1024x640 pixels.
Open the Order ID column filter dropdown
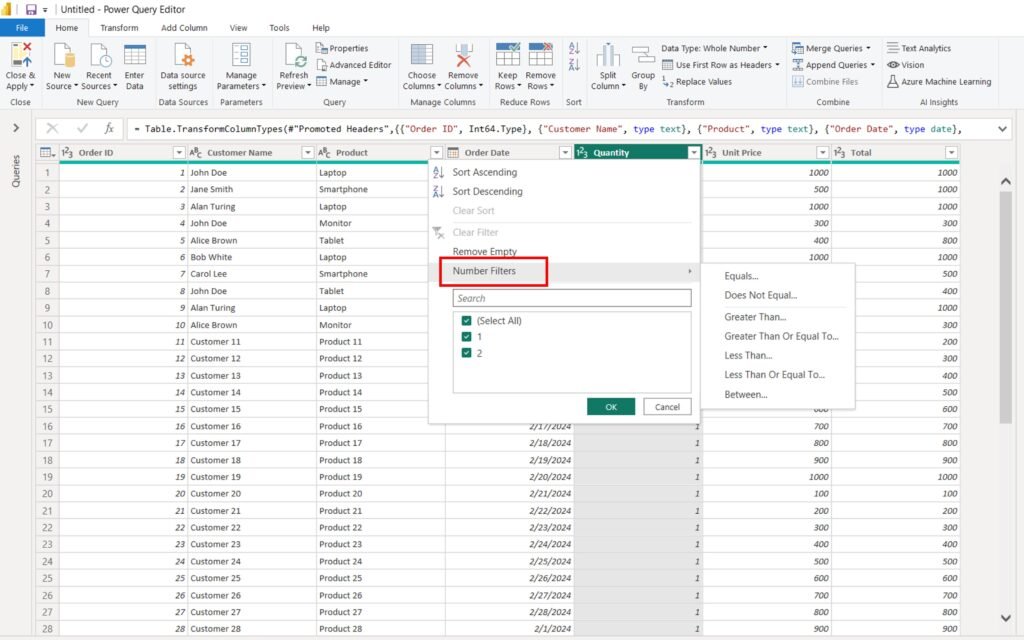pyautogui.click(x=179, y=153)
